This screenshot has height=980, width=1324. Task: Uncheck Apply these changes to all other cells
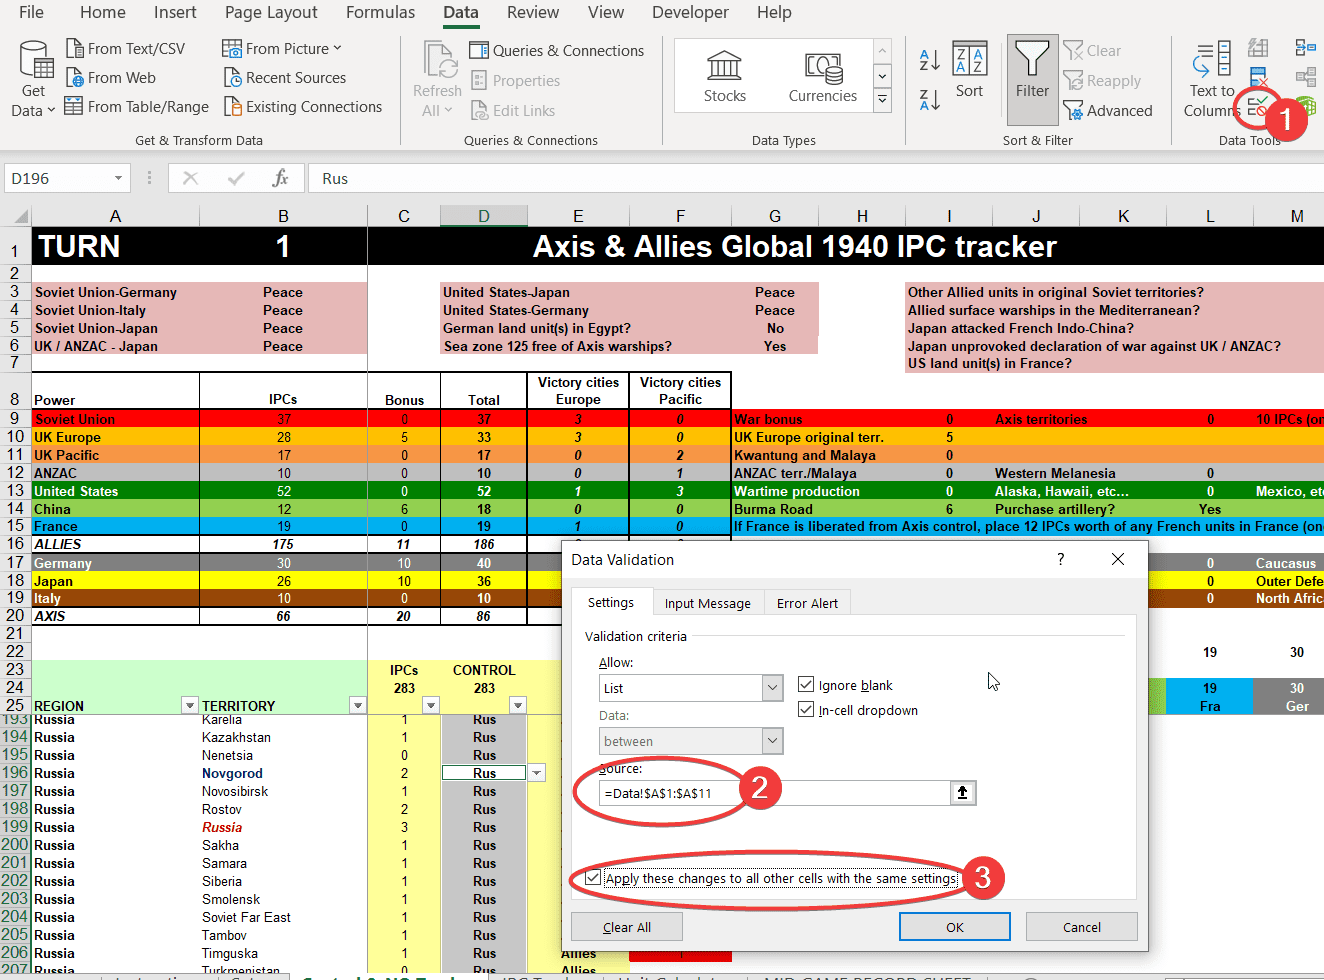(593, 878)
